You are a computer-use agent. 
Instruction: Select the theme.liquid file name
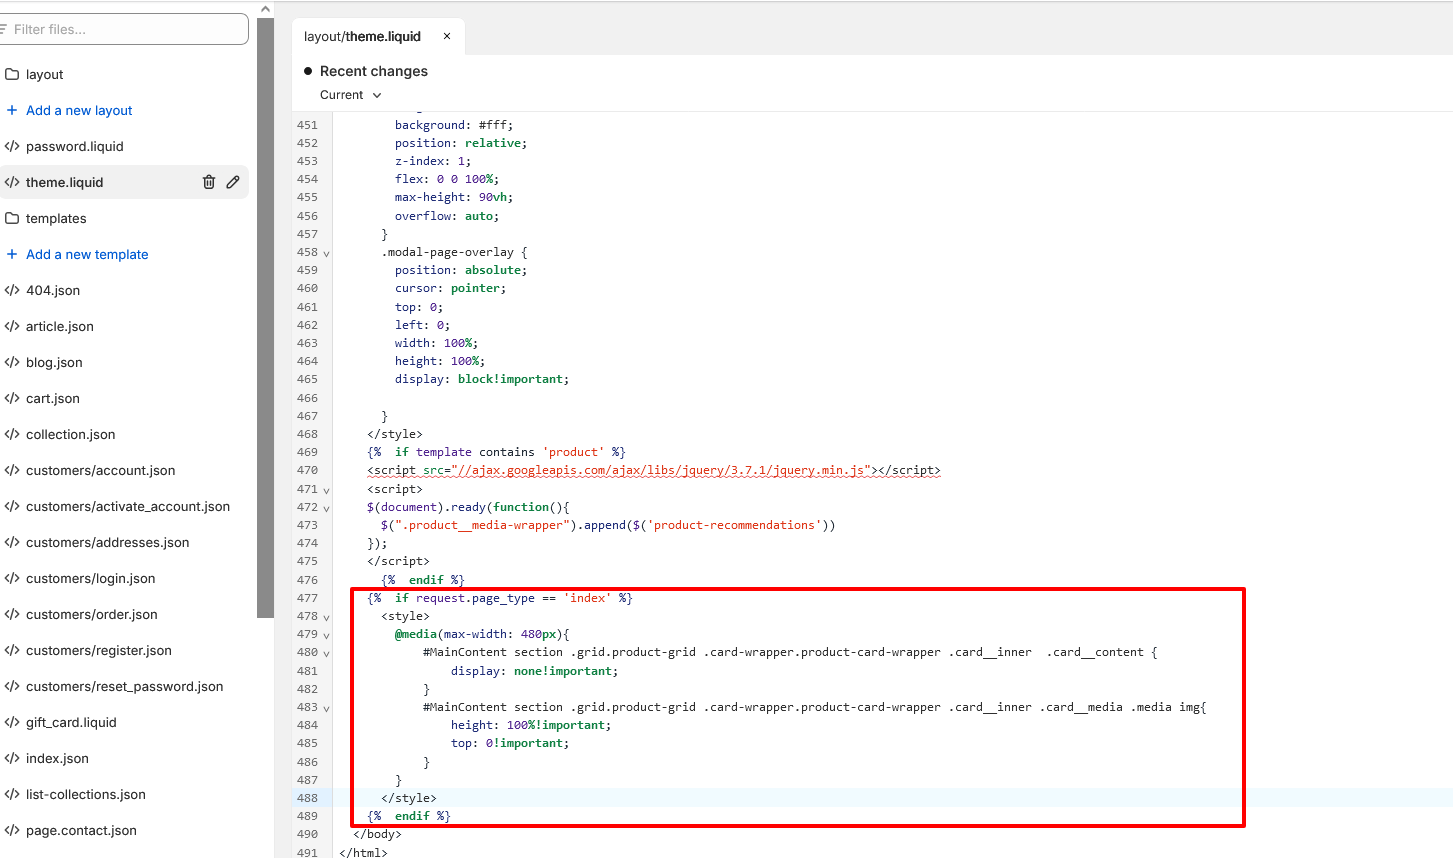pos(65,182)
